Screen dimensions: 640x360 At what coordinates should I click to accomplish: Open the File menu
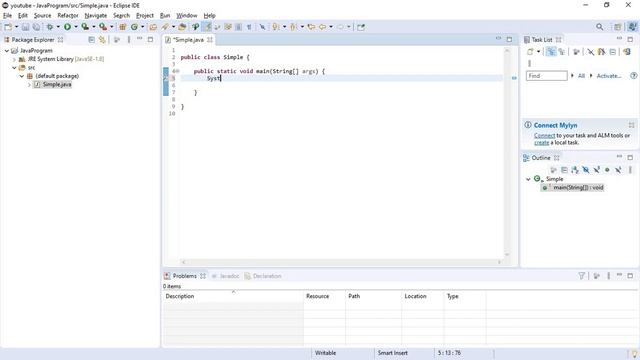point(7,16)
